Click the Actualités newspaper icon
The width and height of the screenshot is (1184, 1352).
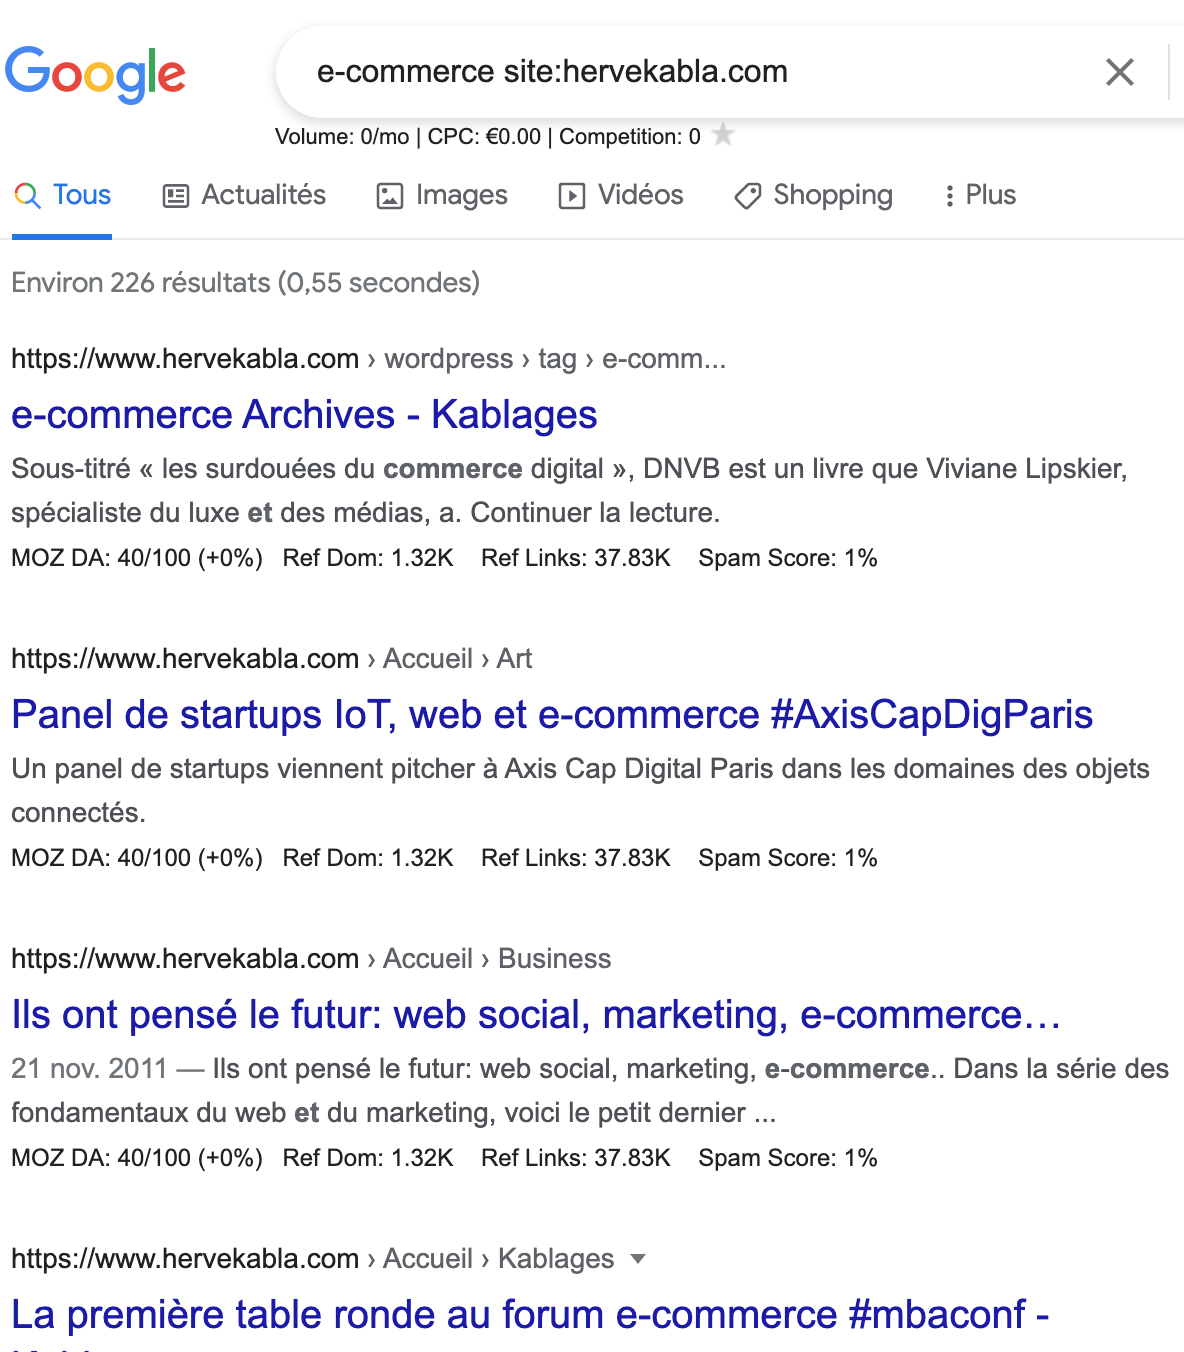point(176,196)
